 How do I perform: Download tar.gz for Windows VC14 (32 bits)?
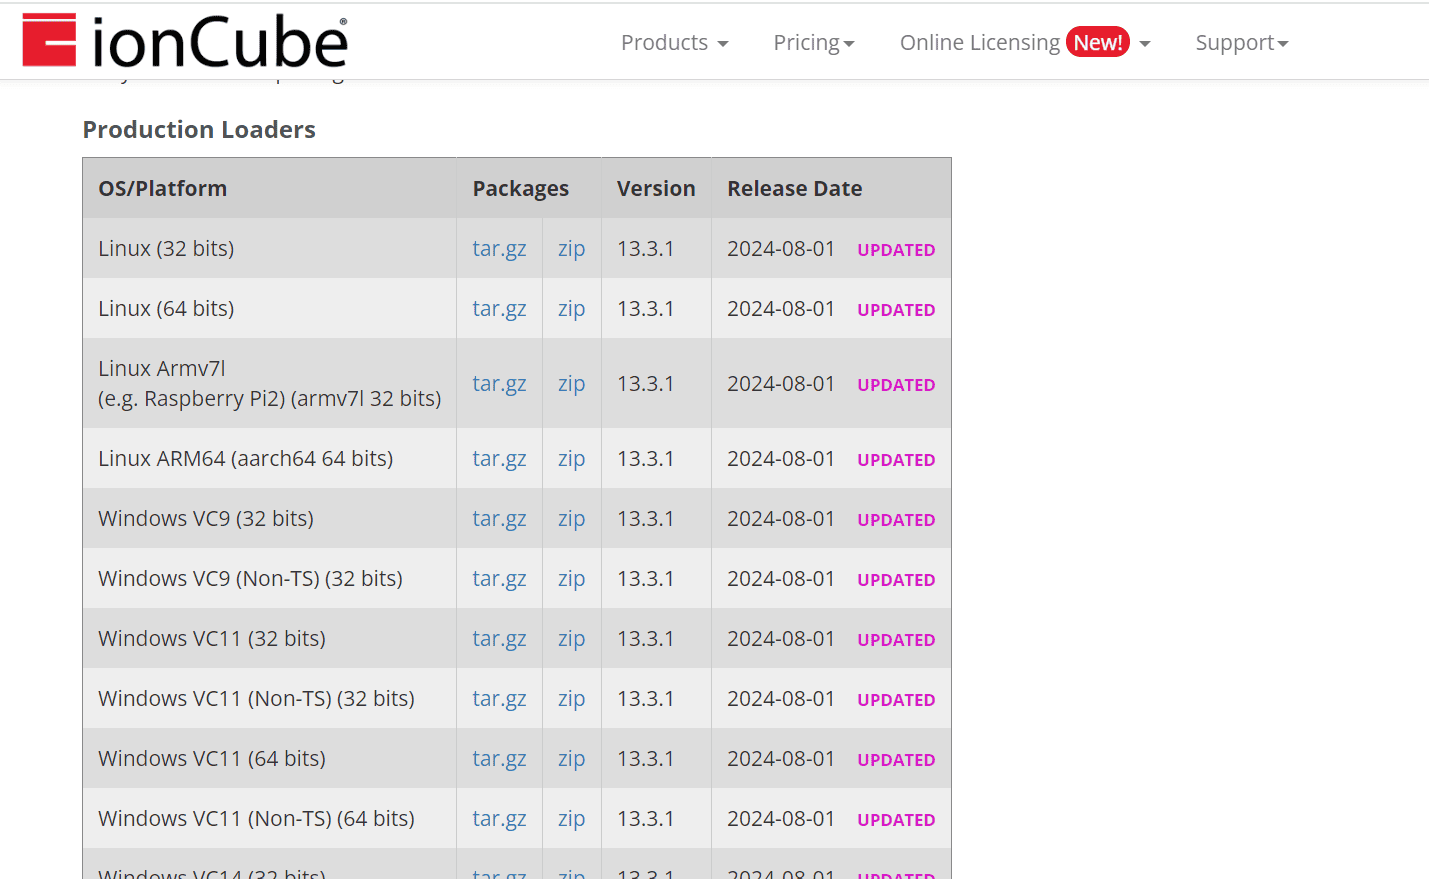click(x=499, y=872)
